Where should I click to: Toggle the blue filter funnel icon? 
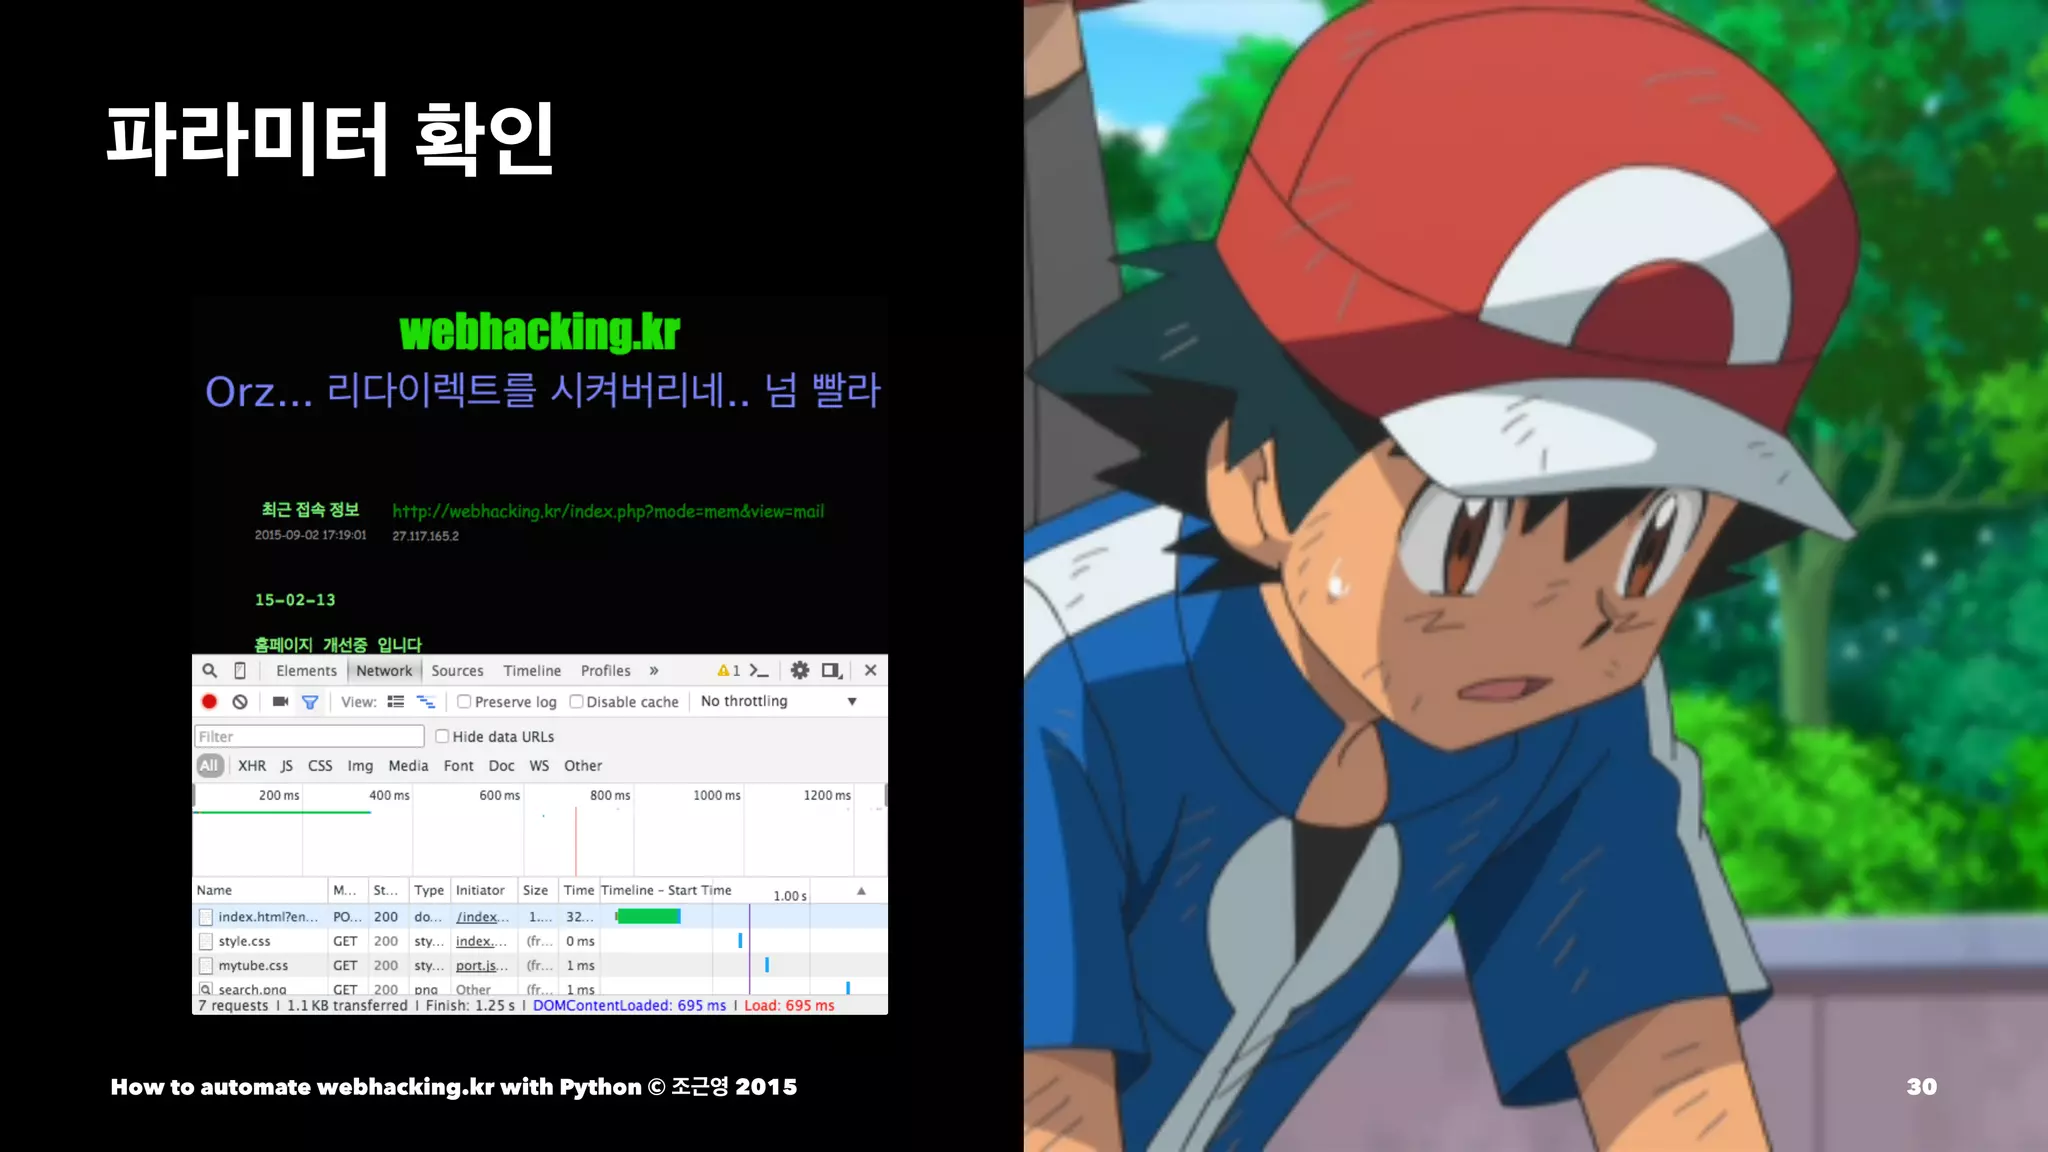(310, 702)
